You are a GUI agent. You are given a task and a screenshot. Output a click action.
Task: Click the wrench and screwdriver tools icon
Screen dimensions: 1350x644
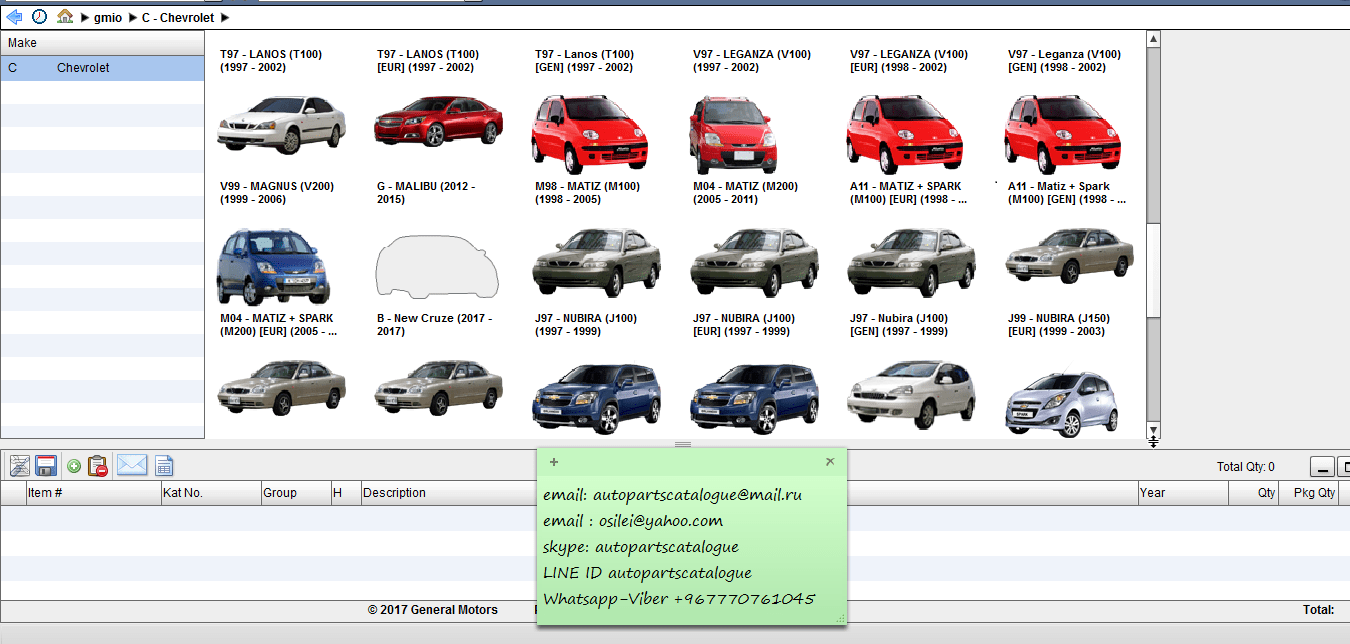19,465
